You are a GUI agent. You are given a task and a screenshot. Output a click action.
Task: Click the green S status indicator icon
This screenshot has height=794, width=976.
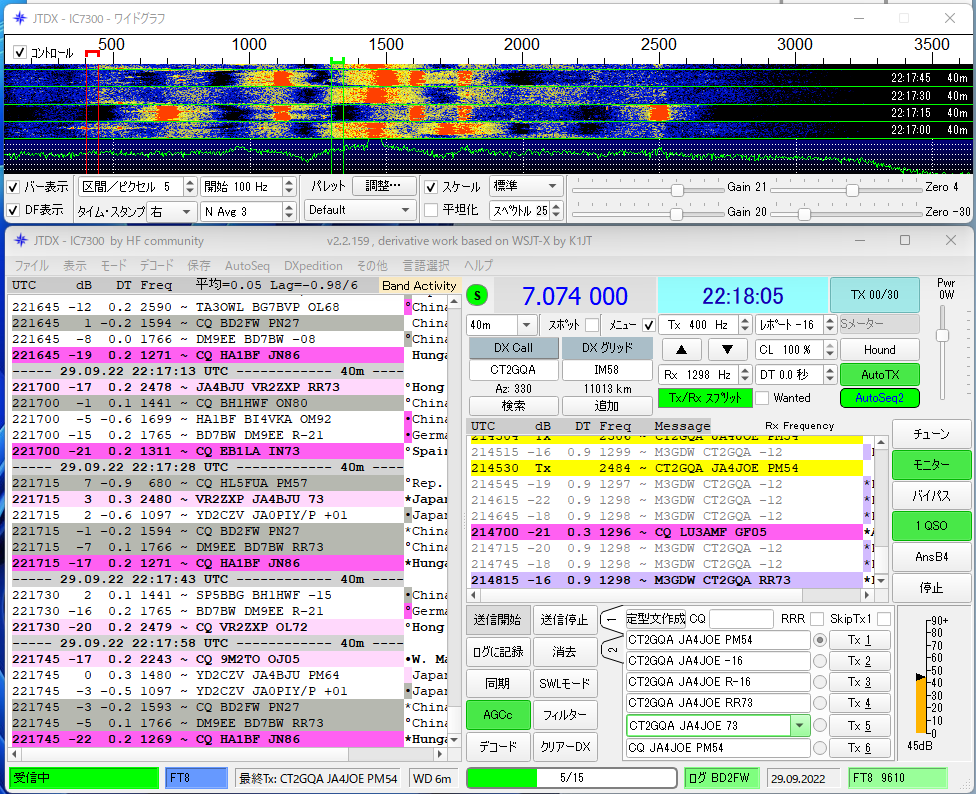[x=478, y=295]
